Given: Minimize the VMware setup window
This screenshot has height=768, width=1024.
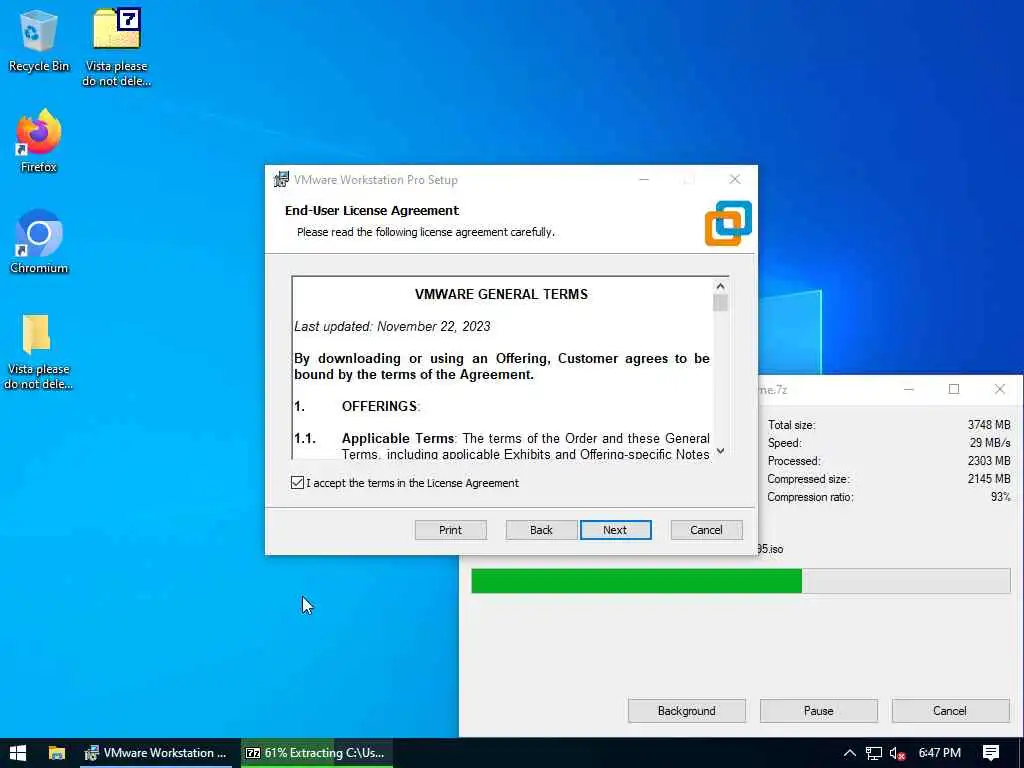Looking at the screenshot, I should [x=644, y=180].
